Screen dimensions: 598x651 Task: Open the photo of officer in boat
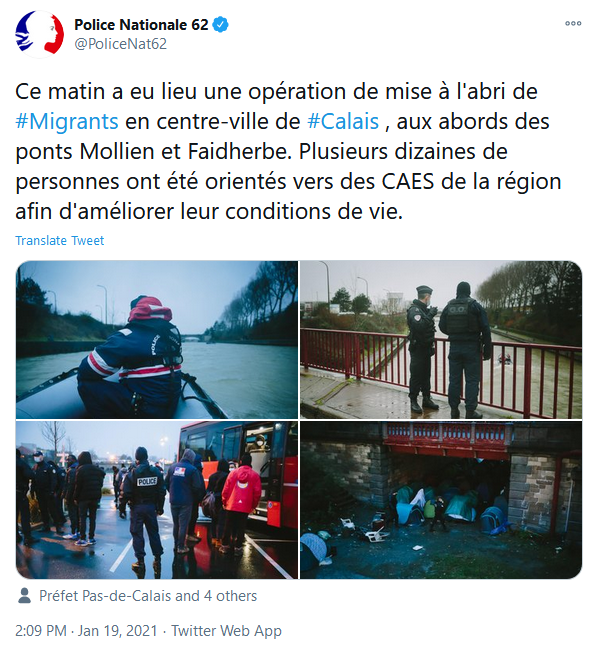[157, 339]
